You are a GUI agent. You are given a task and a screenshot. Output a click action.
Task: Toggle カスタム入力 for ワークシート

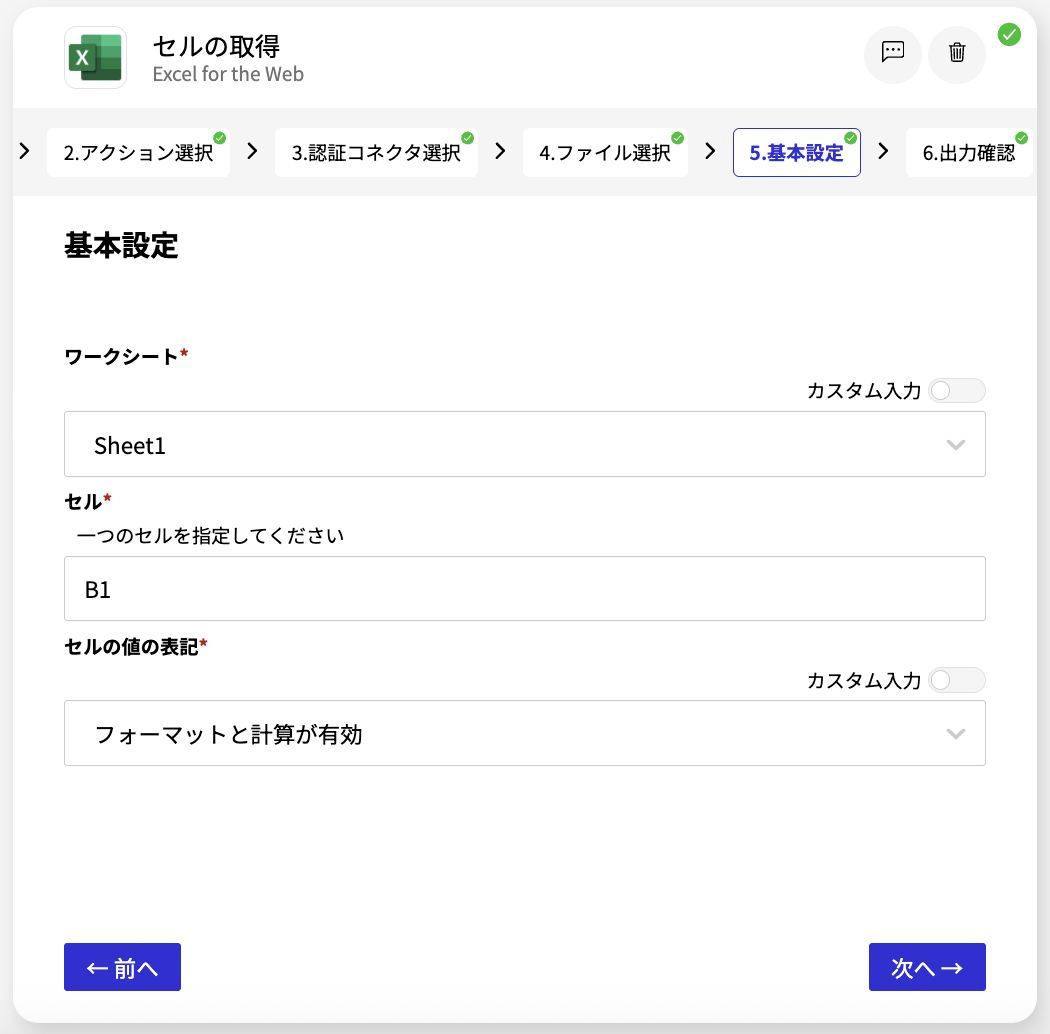(x=957, y=390)
